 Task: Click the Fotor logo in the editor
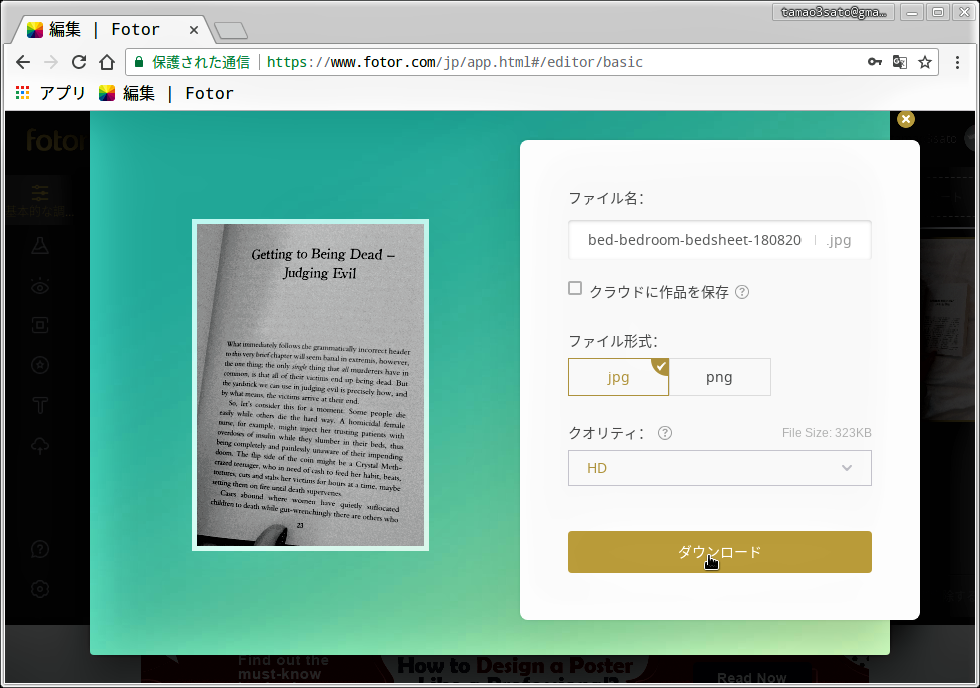tap(54, 141)
